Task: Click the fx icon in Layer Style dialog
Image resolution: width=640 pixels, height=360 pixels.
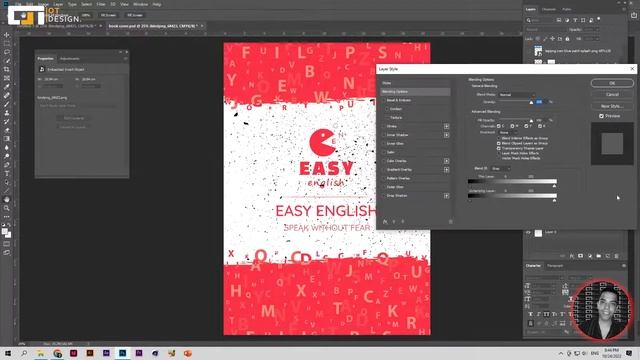Action: coord(385,222)
